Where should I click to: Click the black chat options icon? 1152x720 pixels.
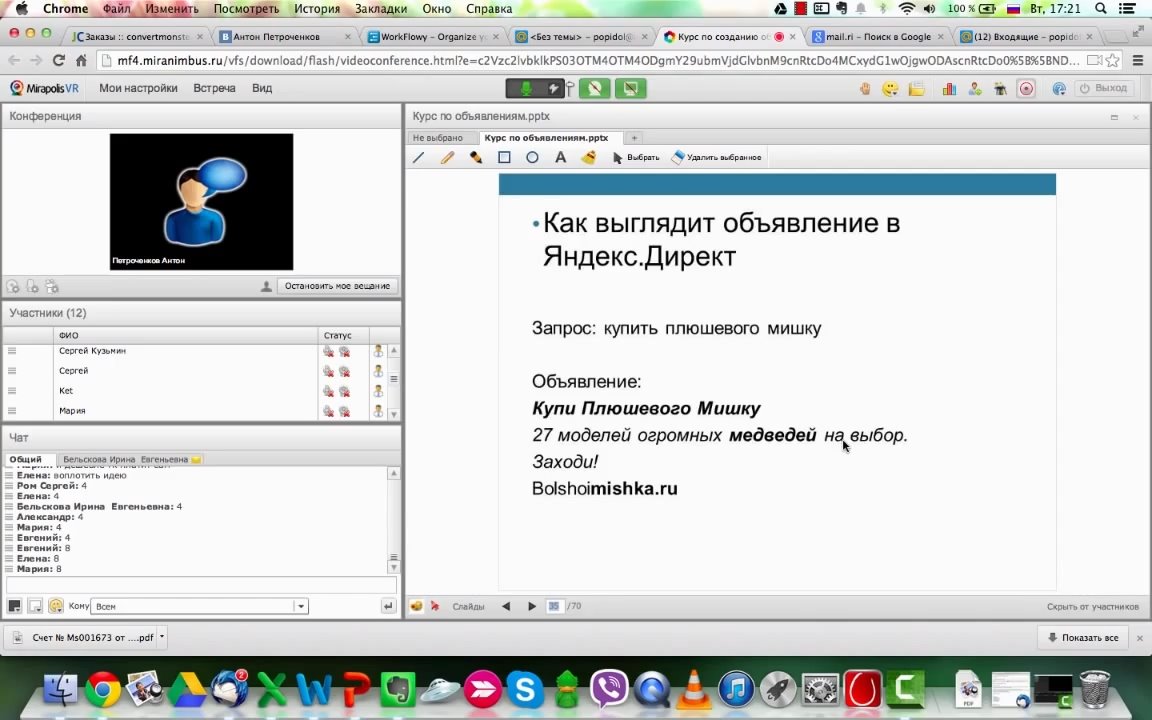(14, 606)
